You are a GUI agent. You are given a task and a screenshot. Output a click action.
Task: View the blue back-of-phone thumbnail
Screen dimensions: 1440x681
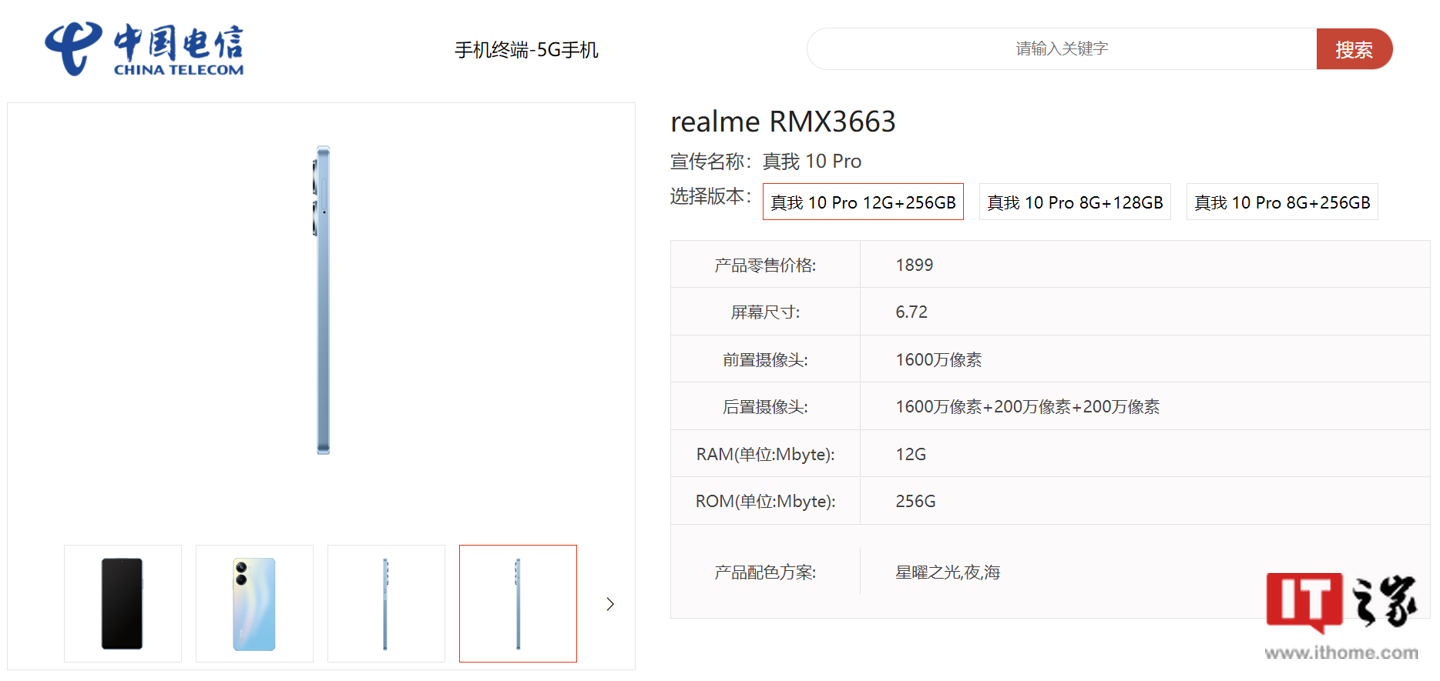coord(254,604)
